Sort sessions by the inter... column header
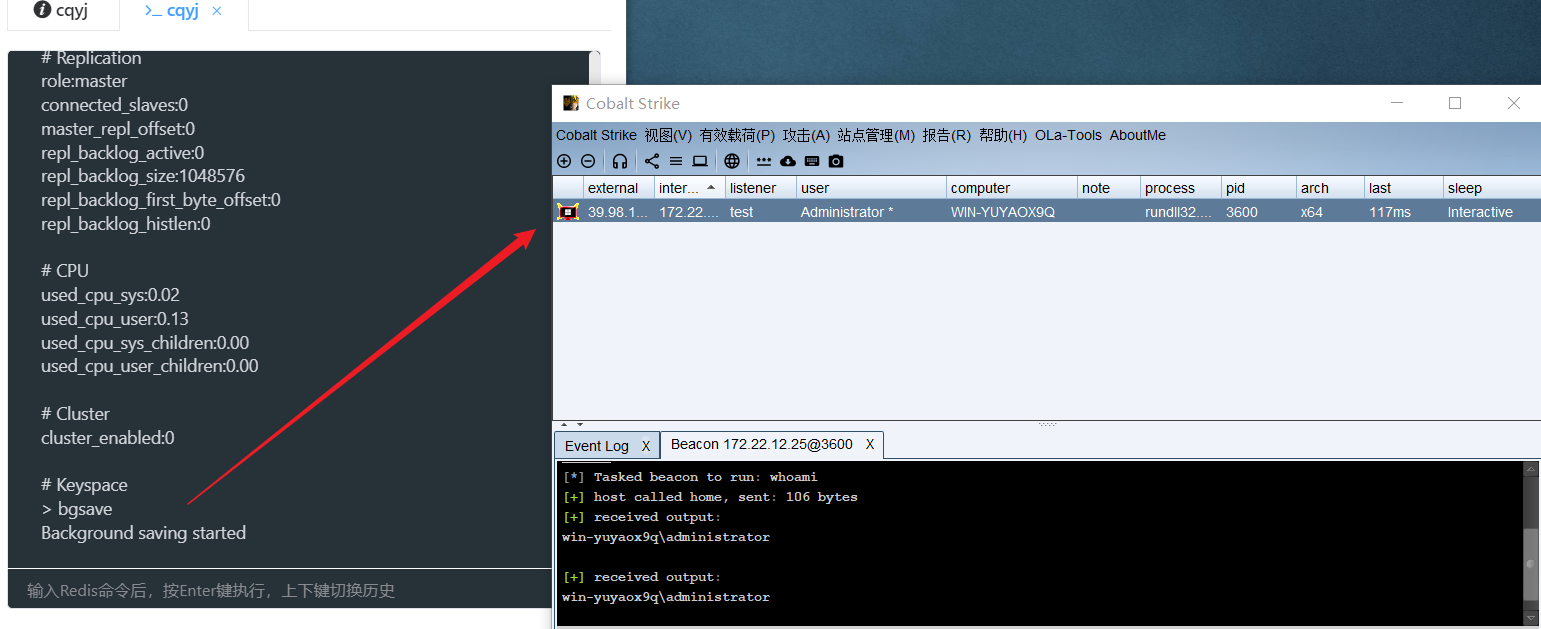This screenshot has width=1541, height=629. click(x=690, y=188)
